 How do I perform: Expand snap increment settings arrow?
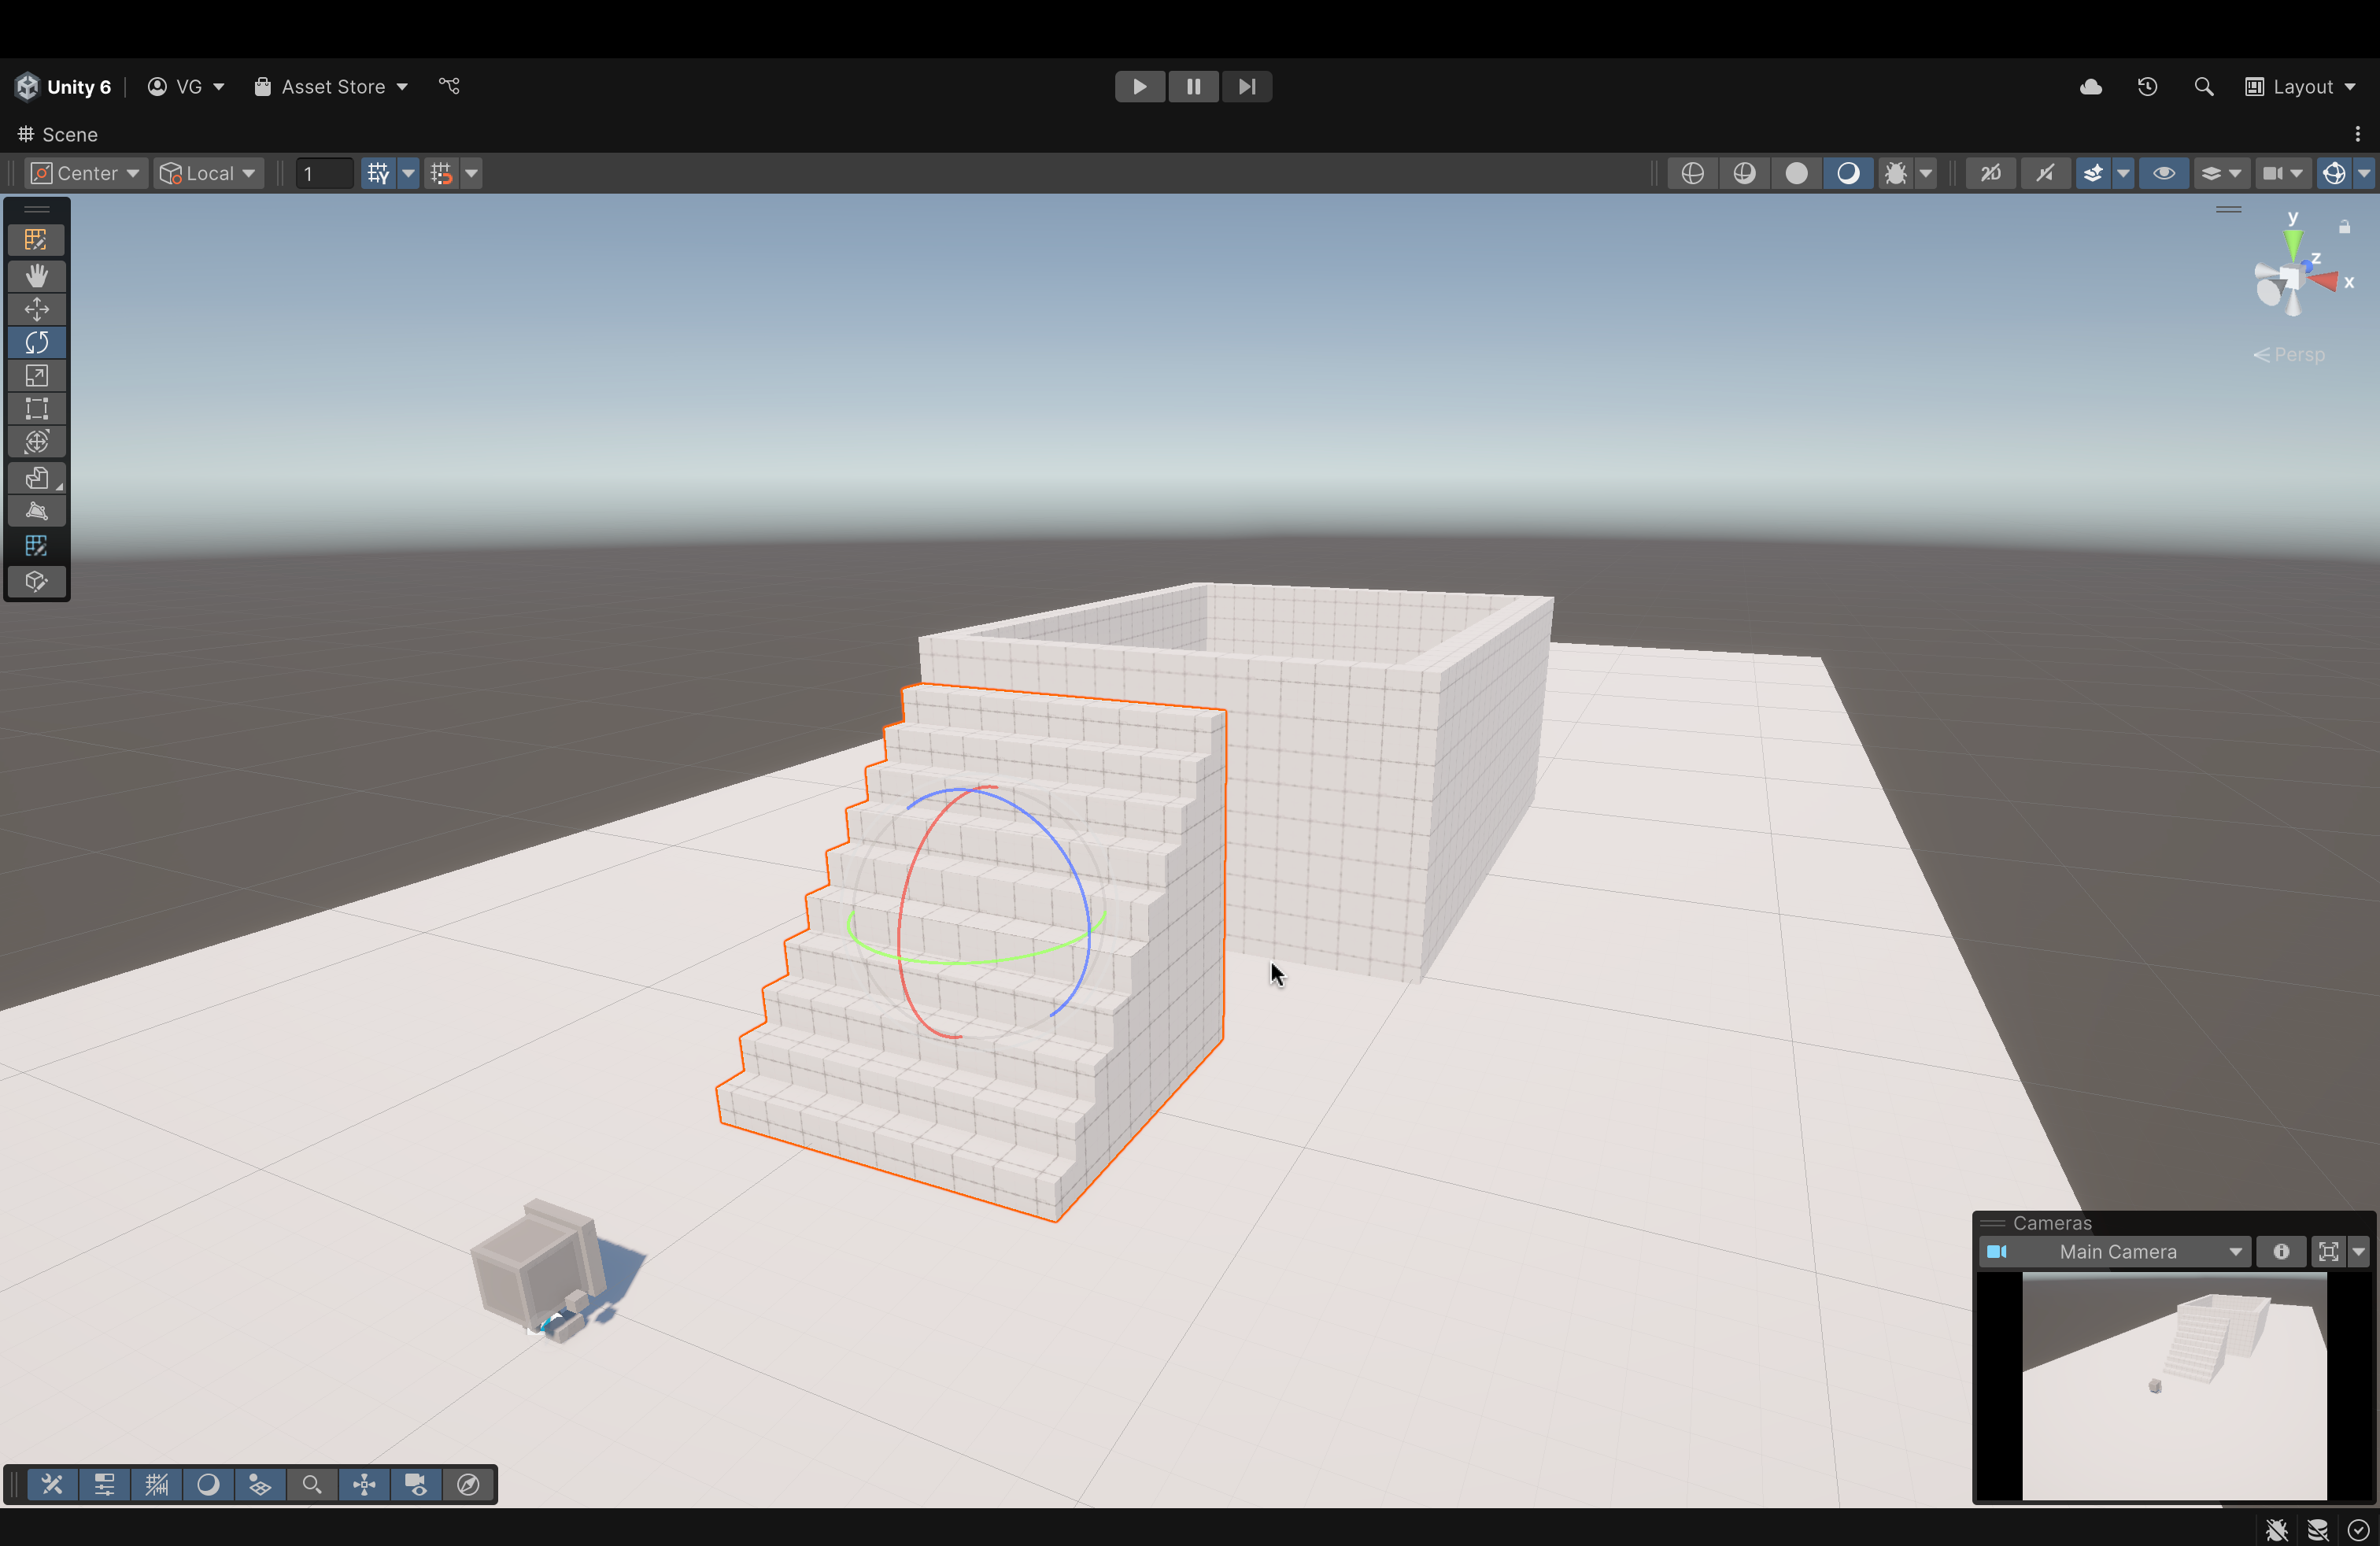(x=471, y=173)
